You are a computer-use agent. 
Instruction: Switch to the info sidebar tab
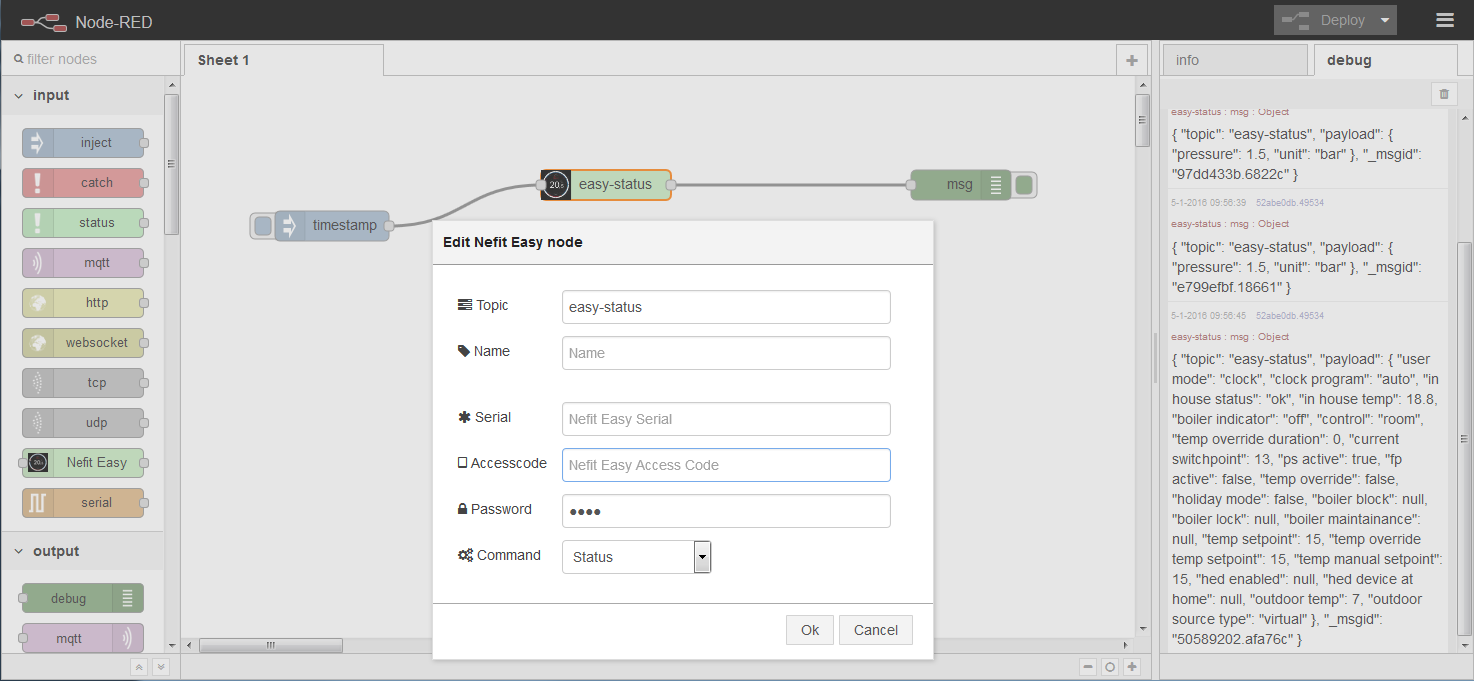click(x=1235, y=60)
